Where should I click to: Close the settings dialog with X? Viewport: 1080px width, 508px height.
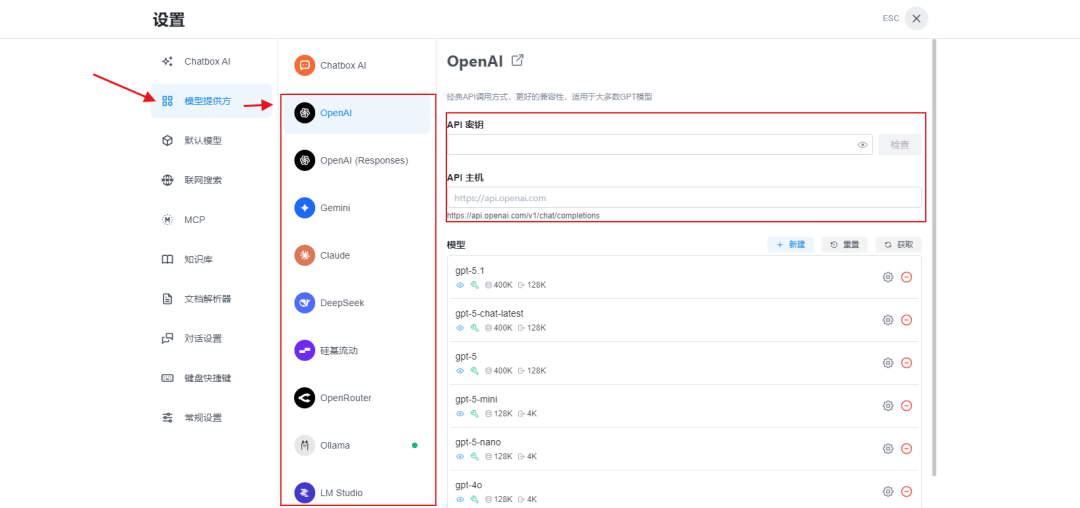click(916, 19)
